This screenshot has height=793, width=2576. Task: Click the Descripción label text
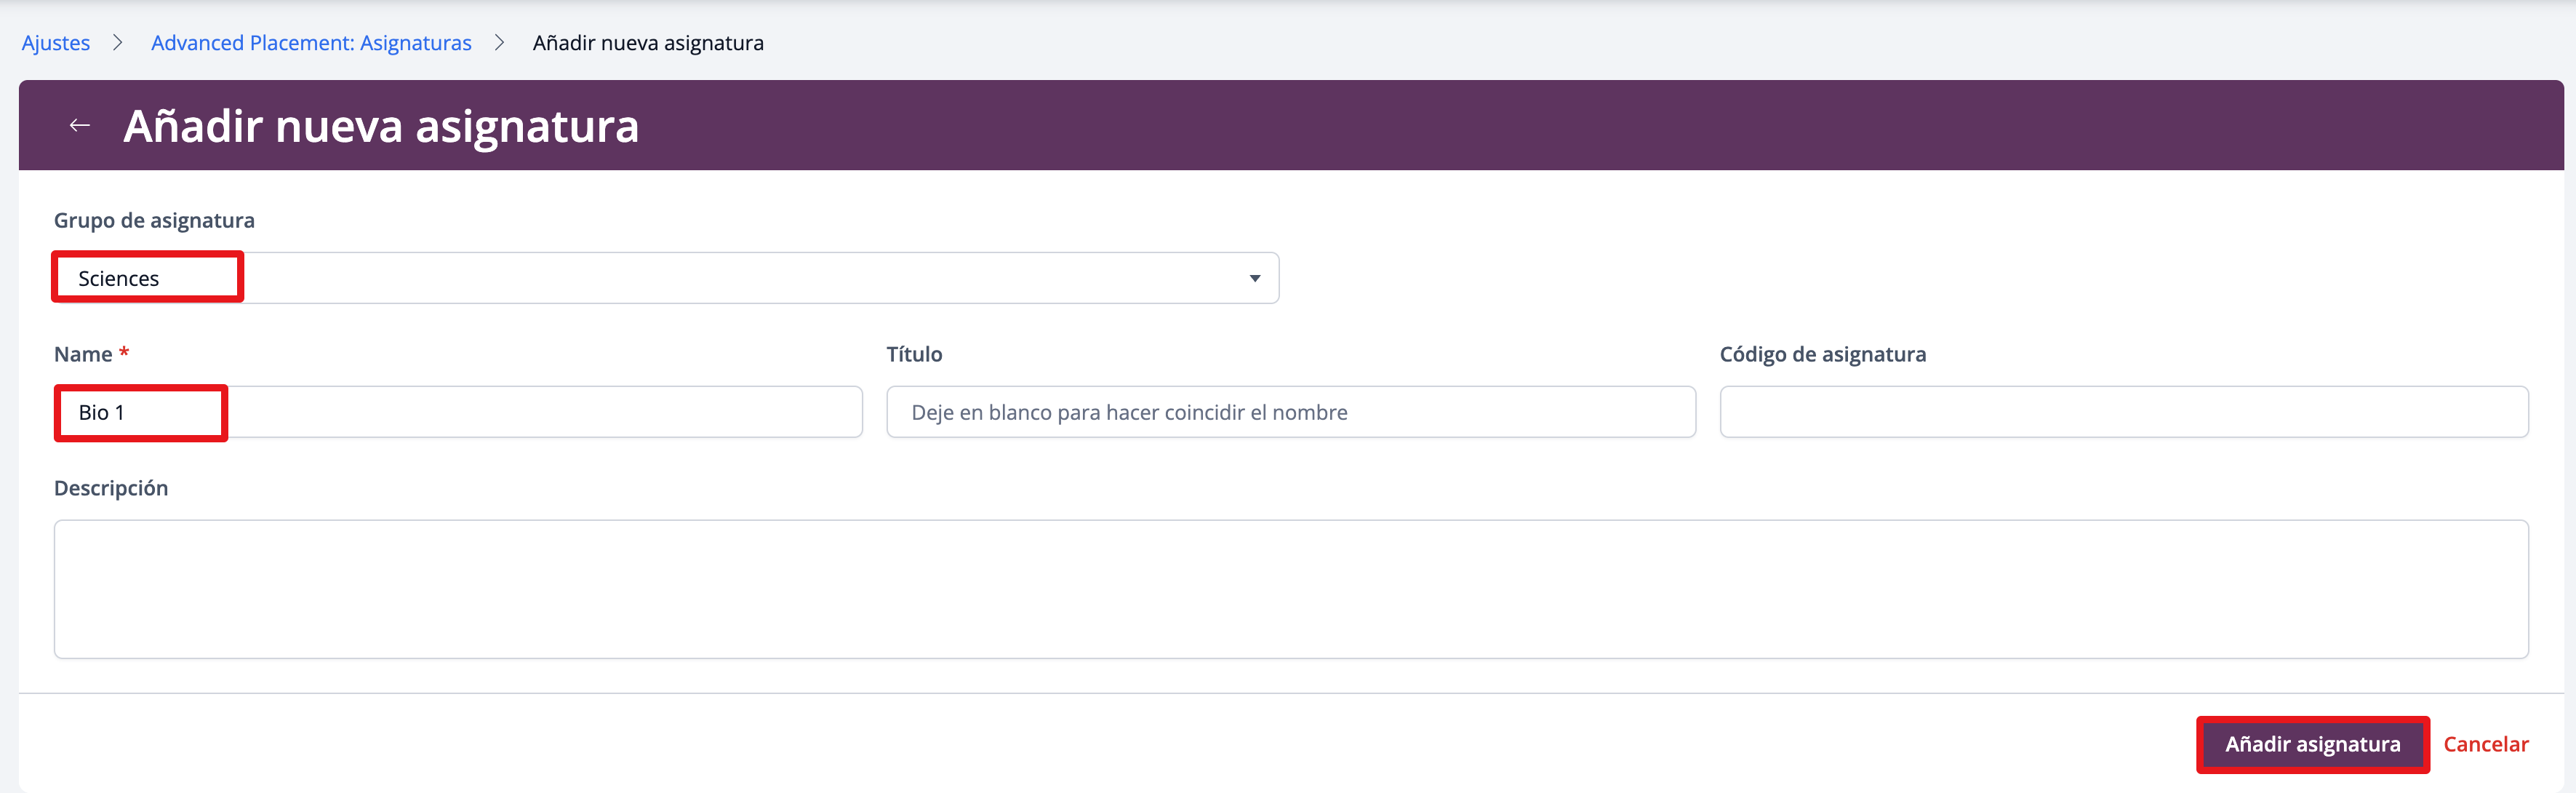point(111,488)
